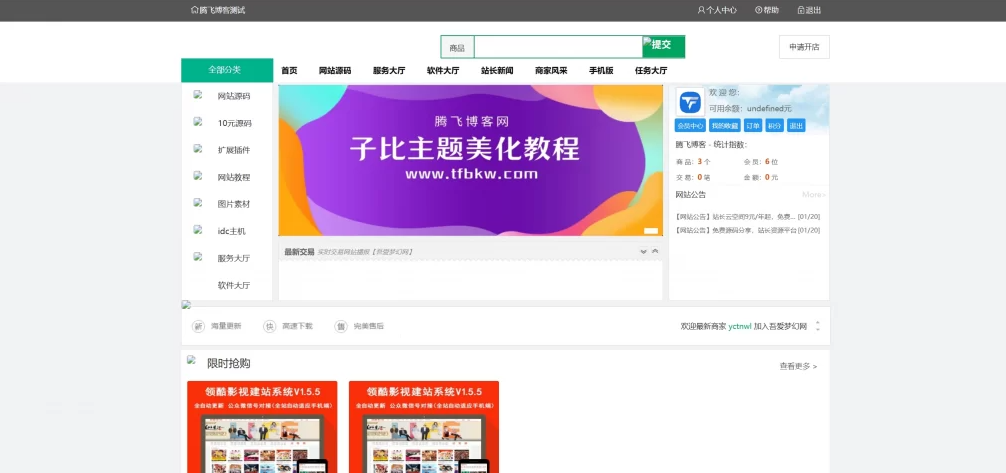Click the blue 腾飞博客 avatar logo
The height and width of the screenshot is (473, 1006).
690,102
